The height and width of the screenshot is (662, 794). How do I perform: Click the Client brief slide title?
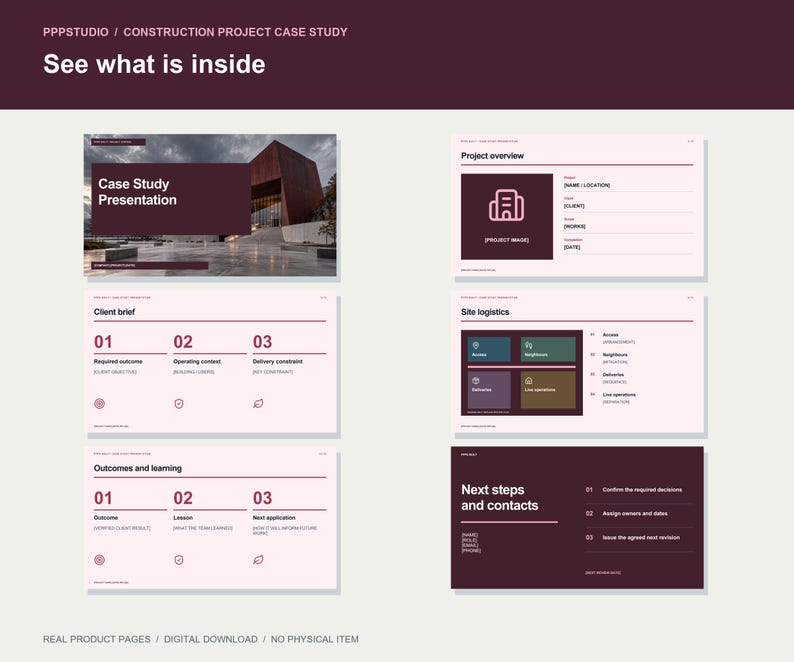tap(114, 312)
